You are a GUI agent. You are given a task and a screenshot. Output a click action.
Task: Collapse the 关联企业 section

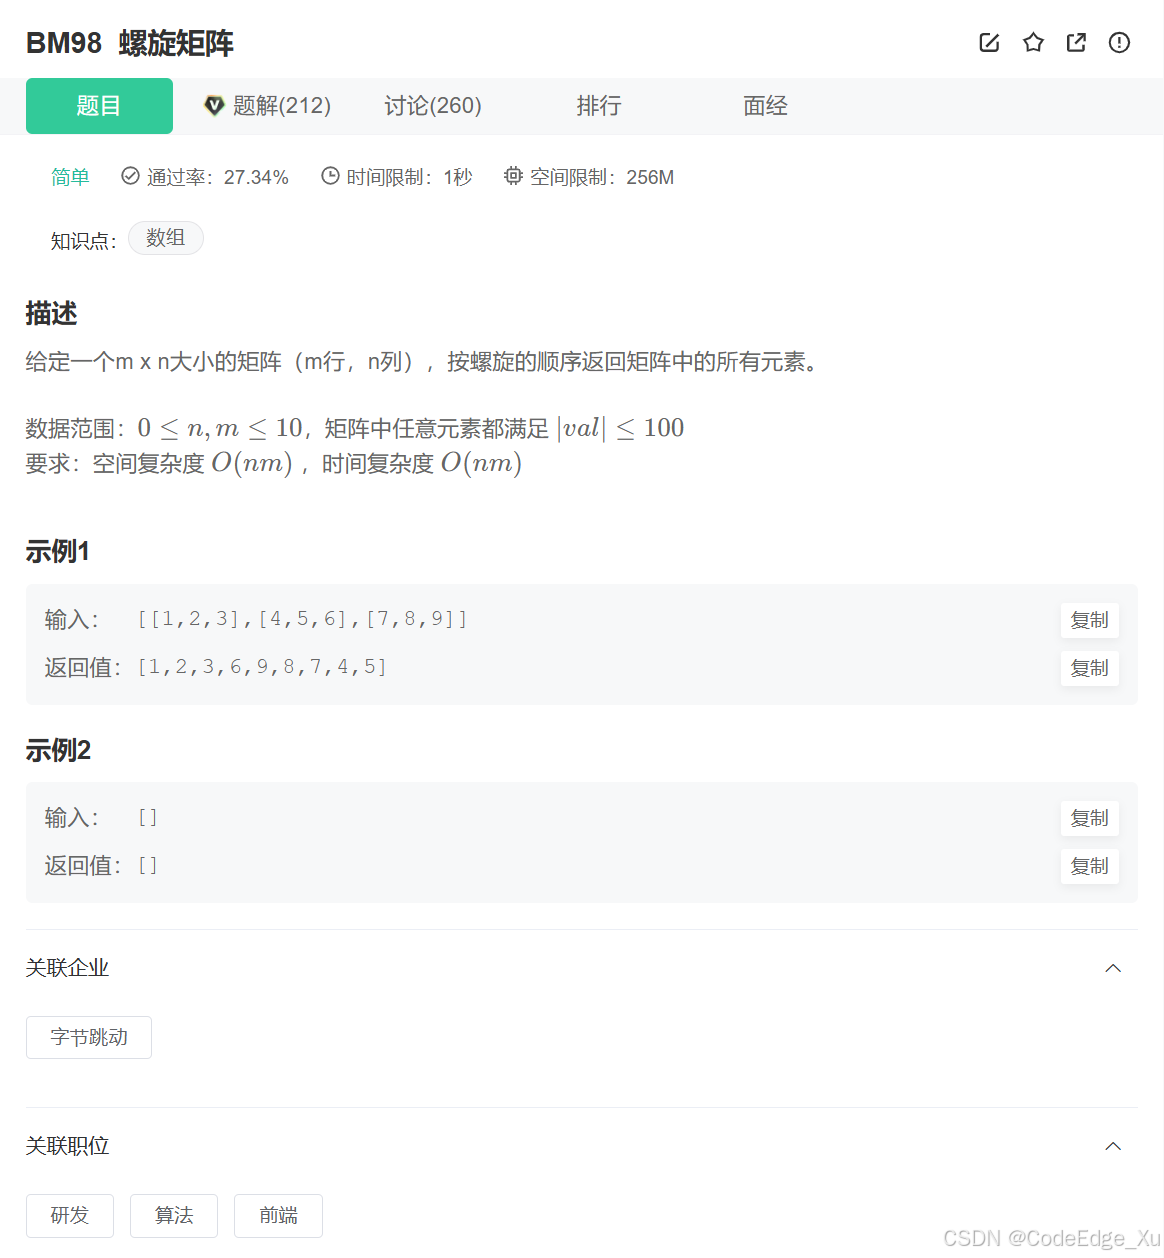pyautogui.click(x=1113, y=967)
